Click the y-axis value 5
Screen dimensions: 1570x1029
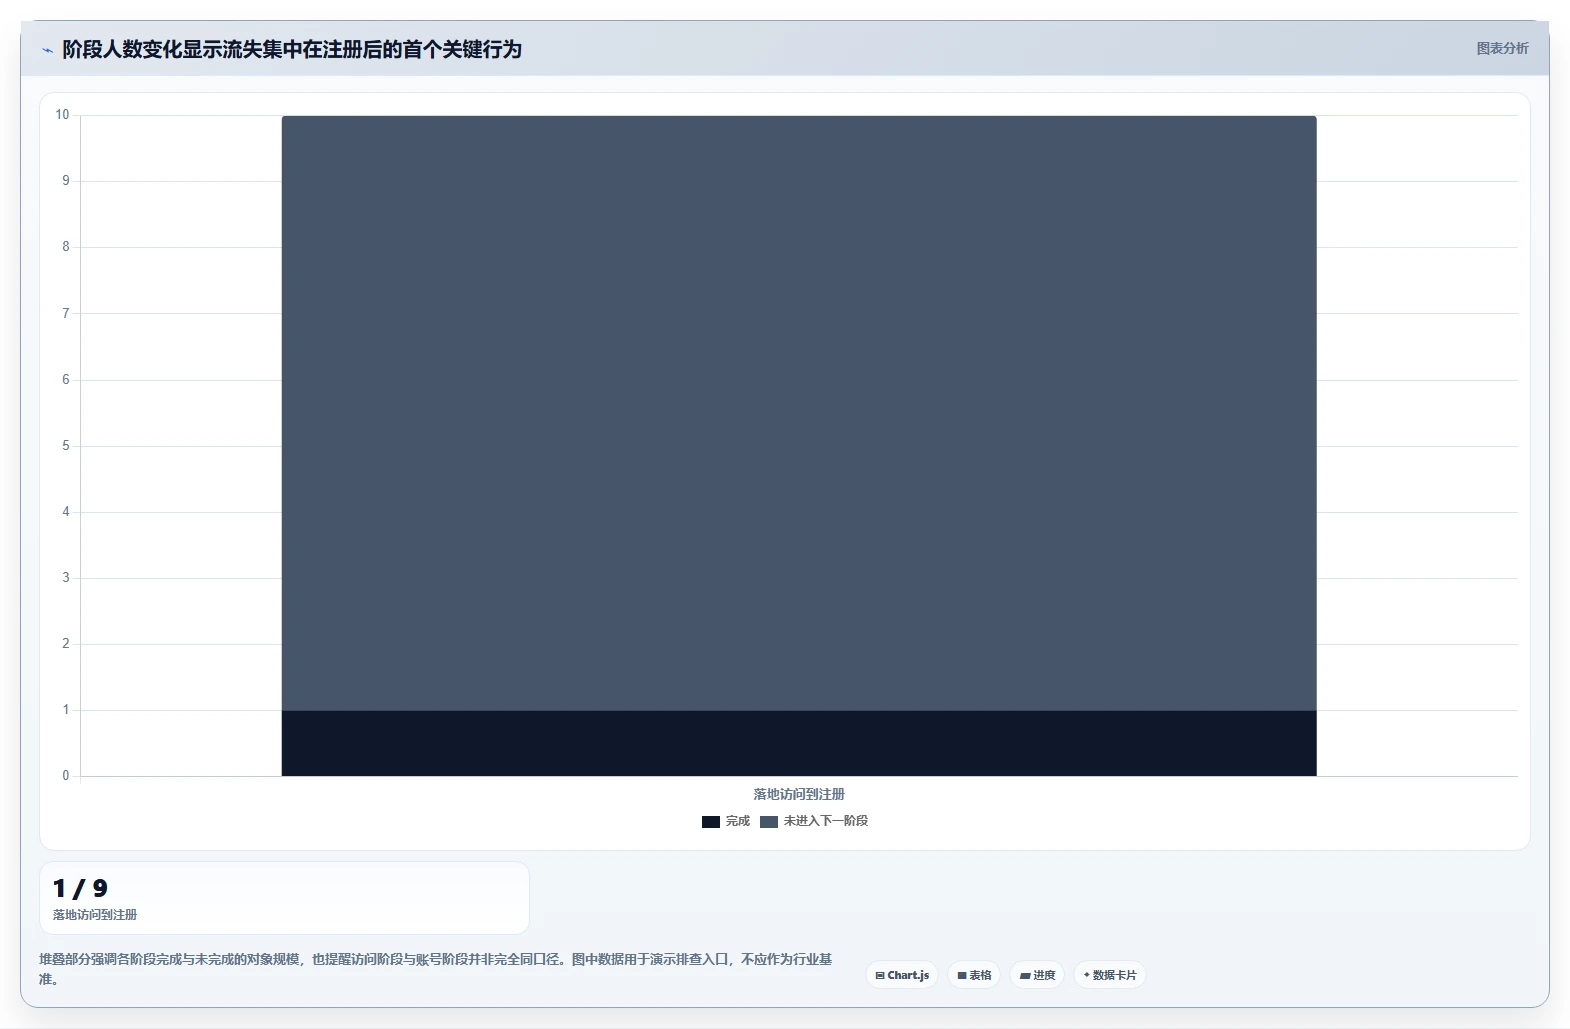tap(66, 446)
